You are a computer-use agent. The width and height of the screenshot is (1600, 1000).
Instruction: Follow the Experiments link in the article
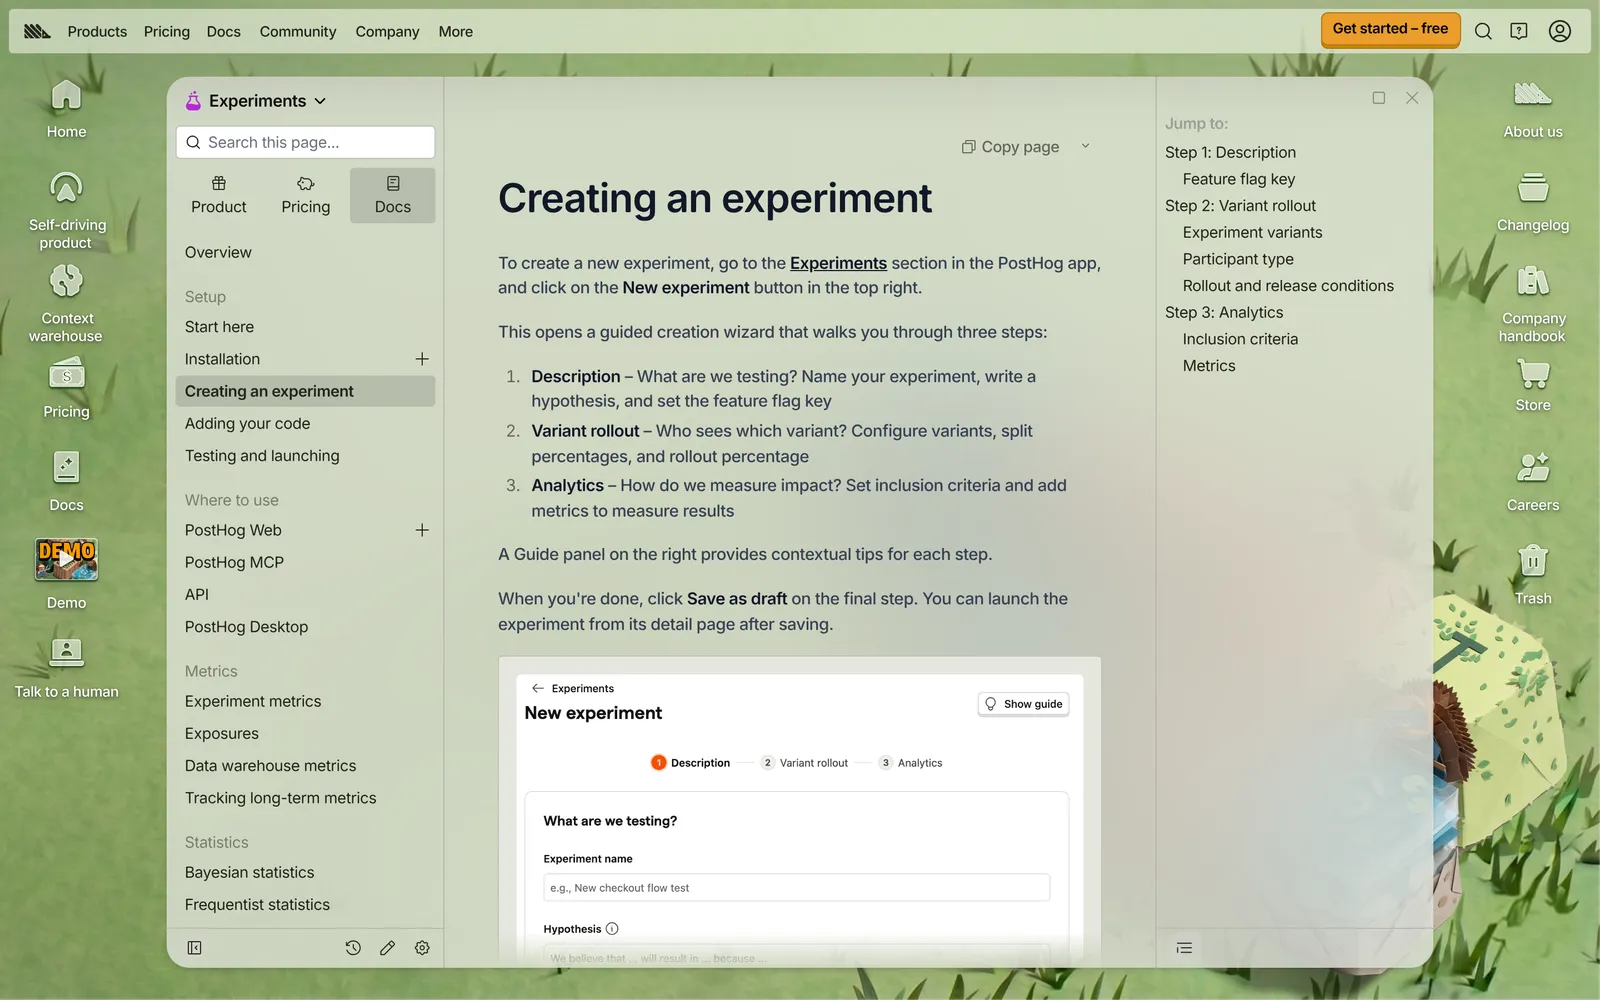click(838, 263)
